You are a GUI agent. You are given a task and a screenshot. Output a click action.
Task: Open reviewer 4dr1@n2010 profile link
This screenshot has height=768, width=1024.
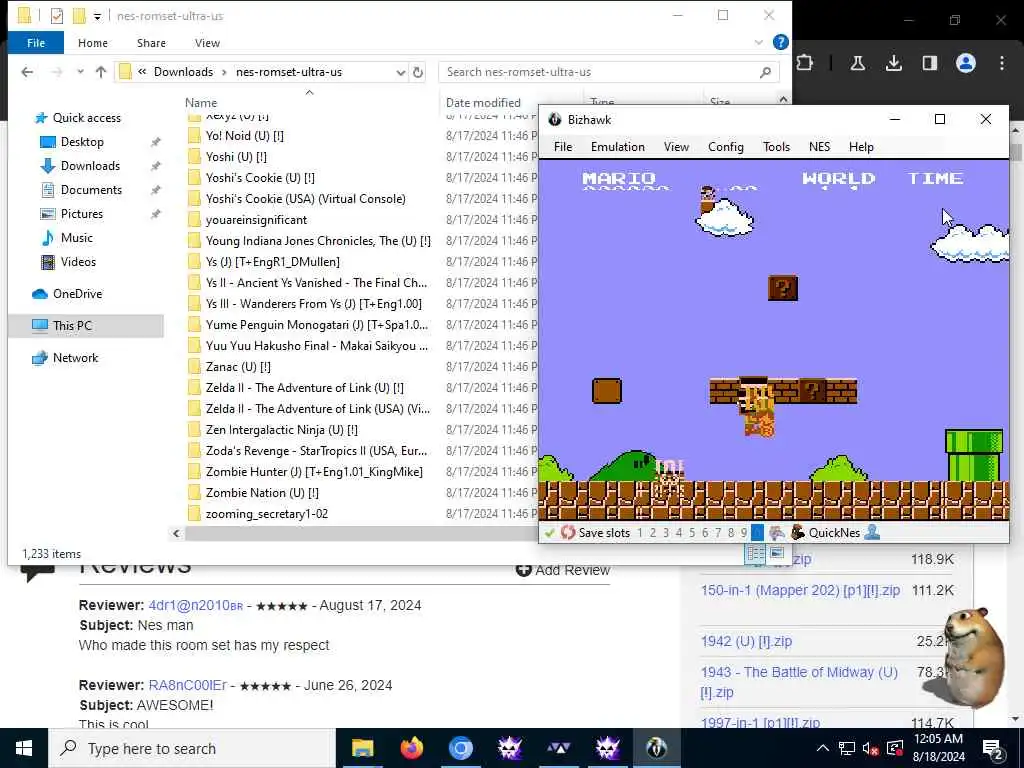(x=196, y=605)
